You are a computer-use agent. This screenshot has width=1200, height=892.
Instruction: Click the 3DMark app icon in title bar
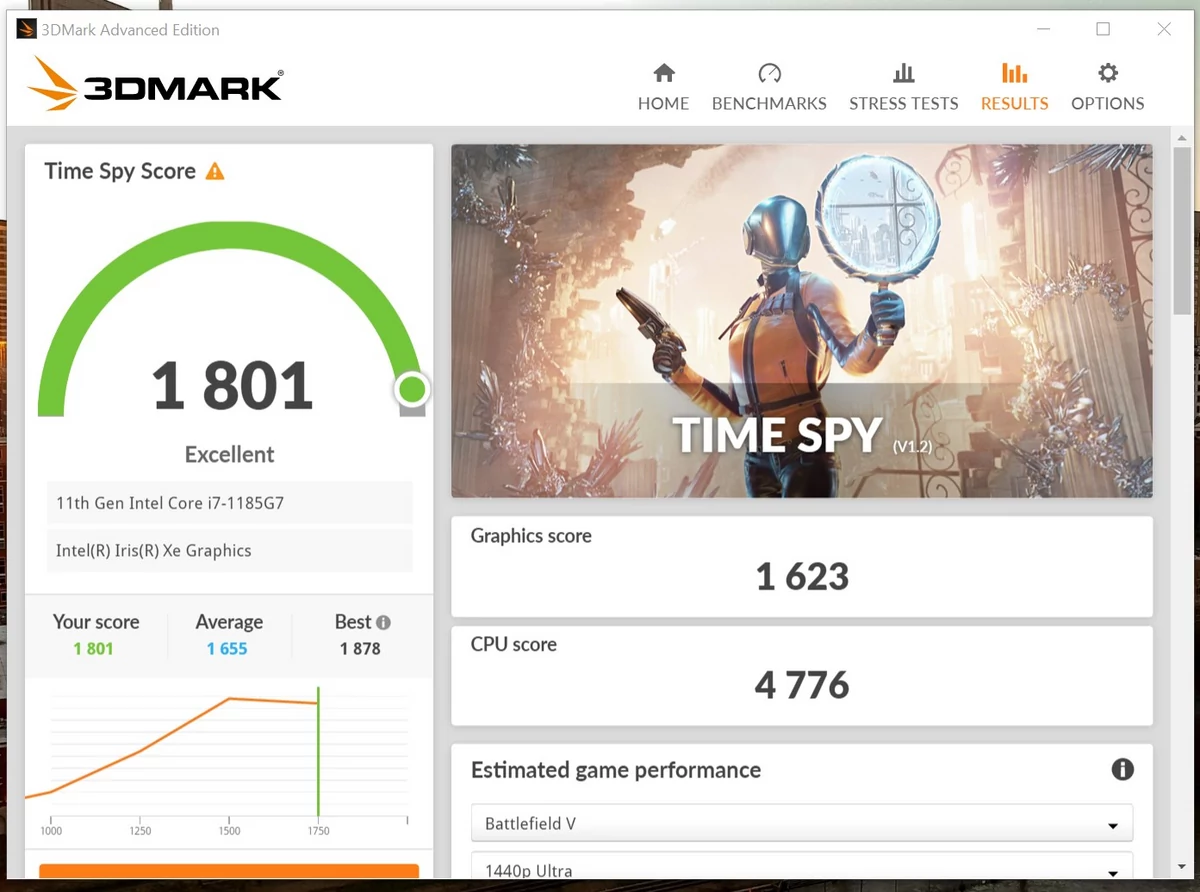[26, 29]
